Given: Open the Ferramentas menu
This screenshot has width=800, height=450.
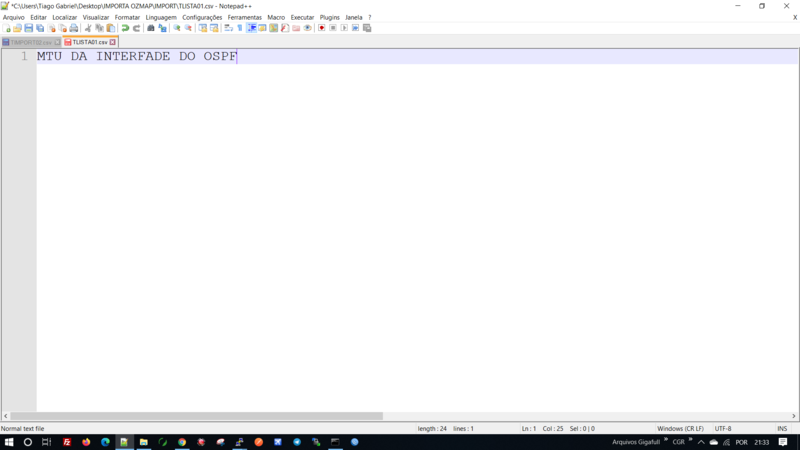Looking at the screenshot, I should coord(244,17).
